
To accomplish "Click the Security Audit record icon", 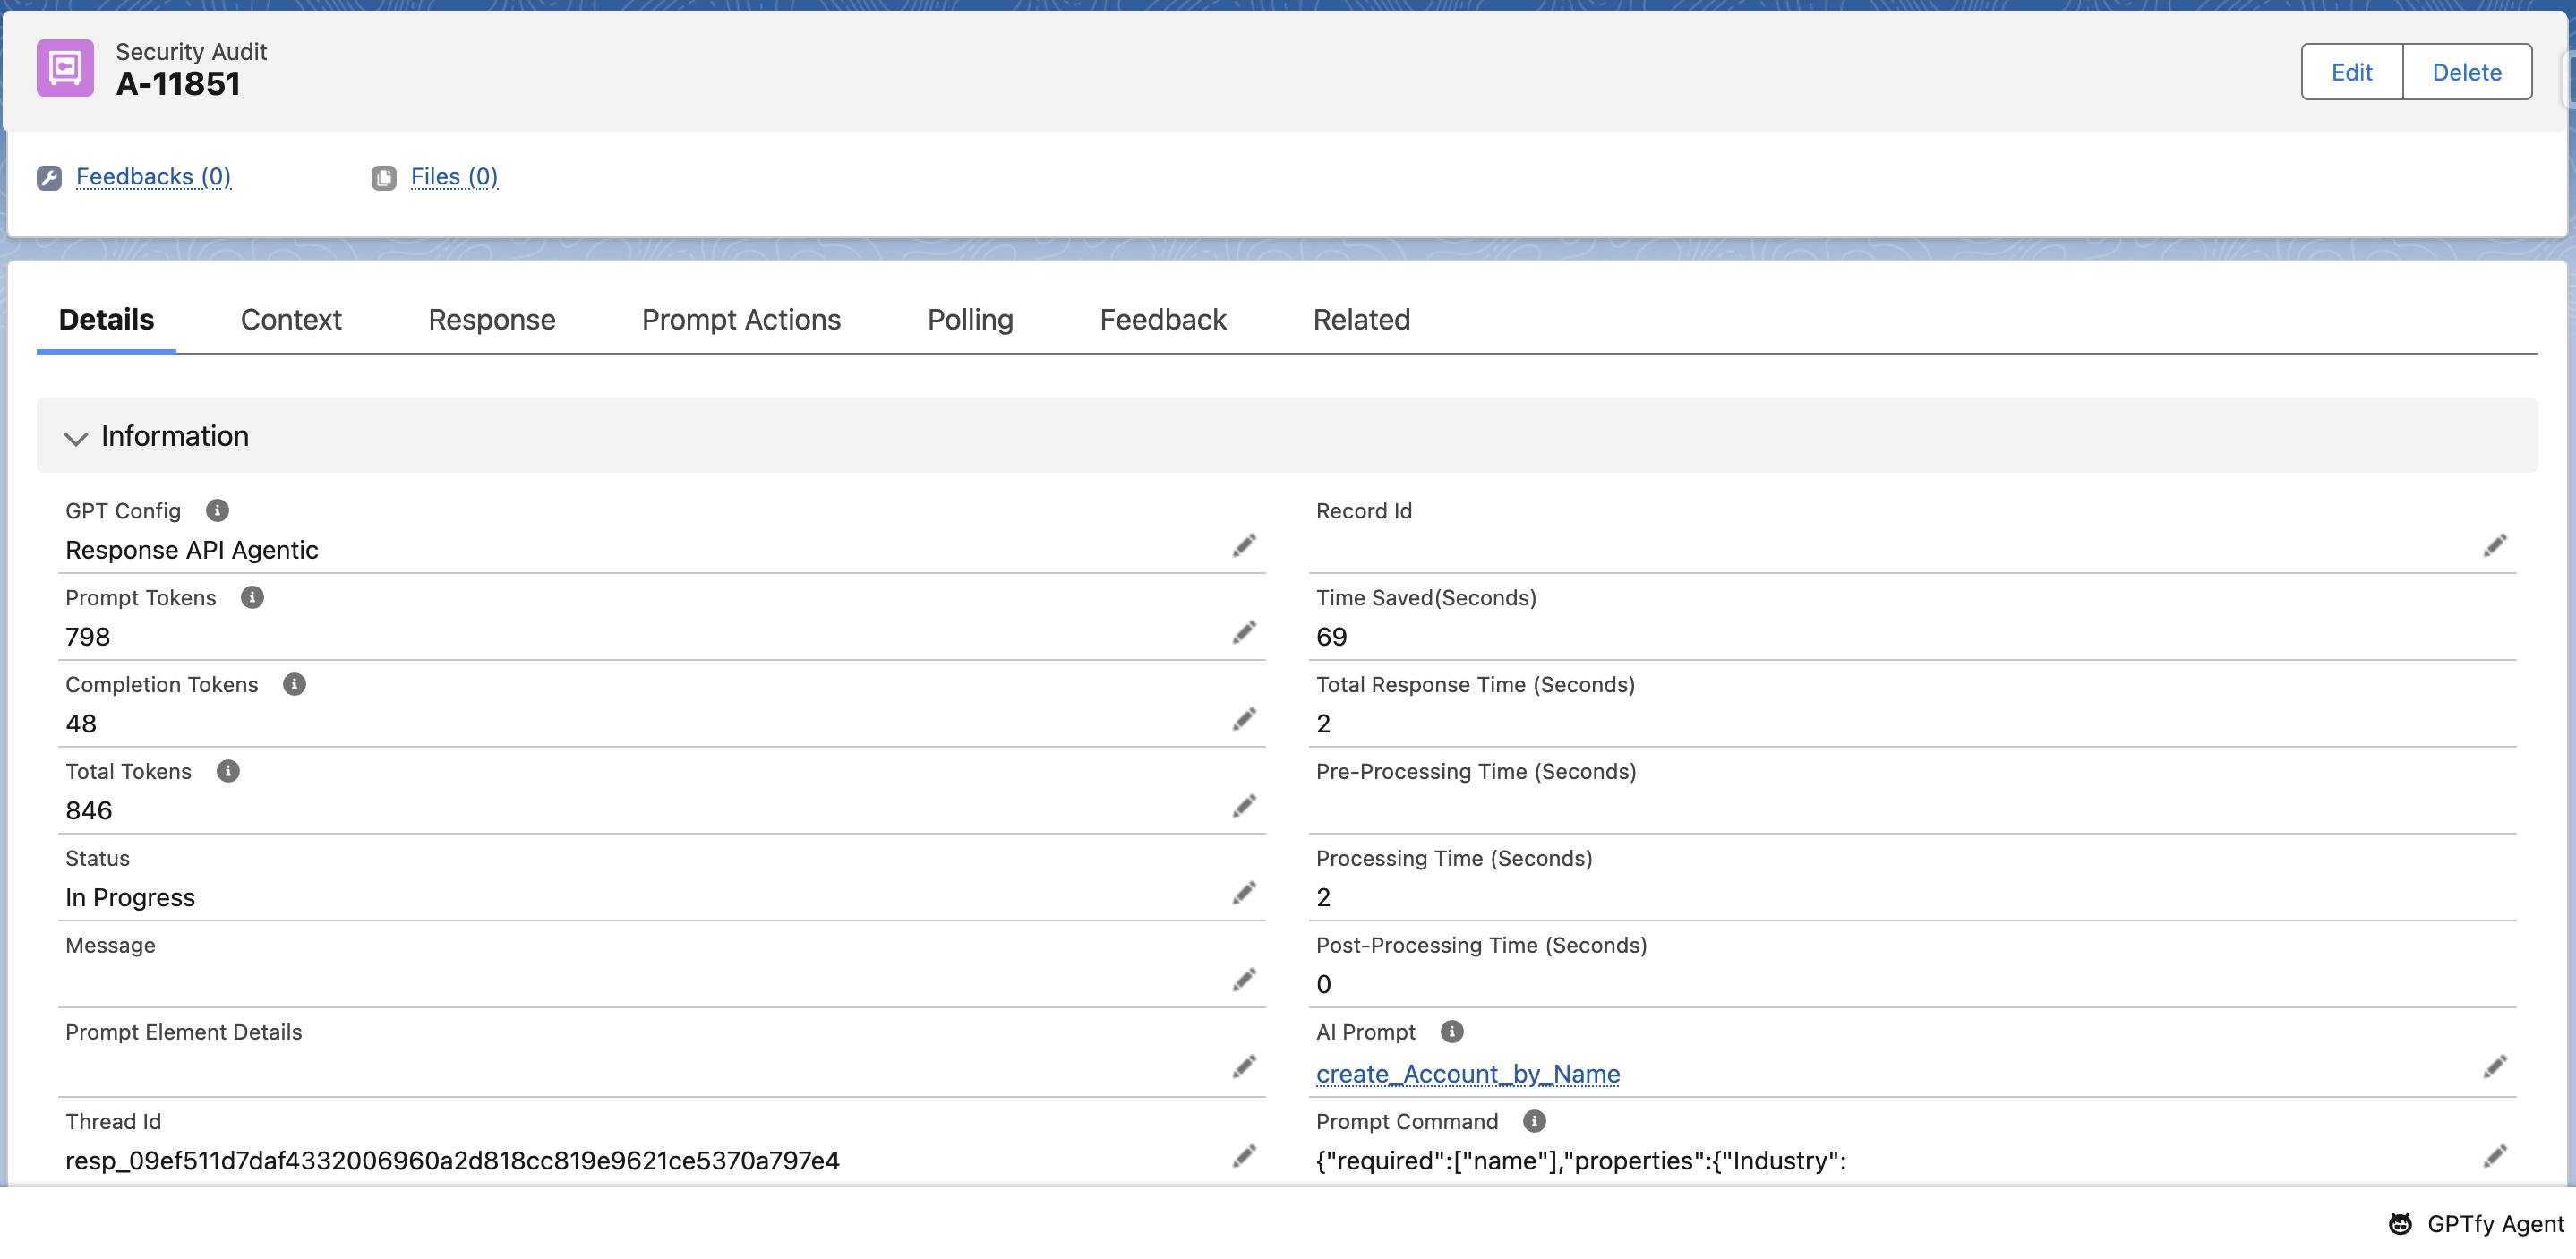I will (x=65, y=68).
